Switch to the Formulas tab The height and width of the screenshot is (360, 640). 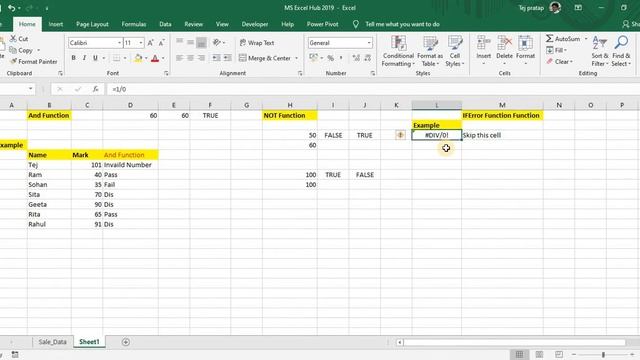tap(134, 24)
